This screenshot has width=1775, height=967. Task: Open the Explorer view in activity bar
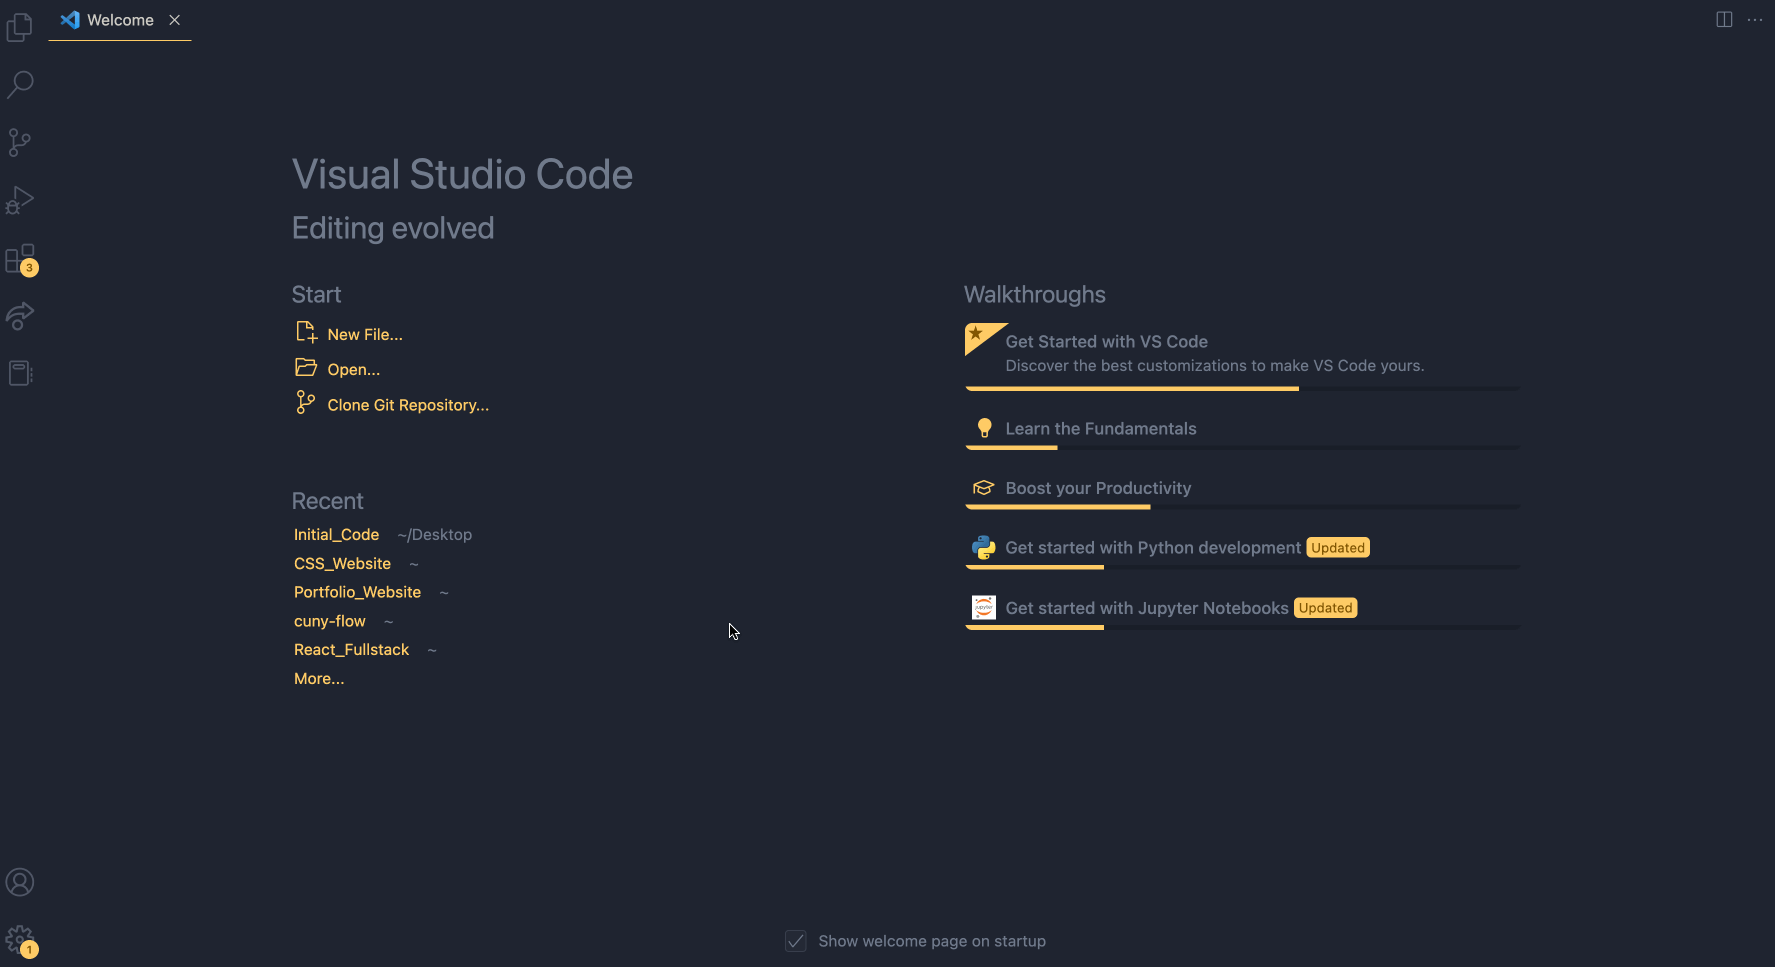[x=20, y=27]
